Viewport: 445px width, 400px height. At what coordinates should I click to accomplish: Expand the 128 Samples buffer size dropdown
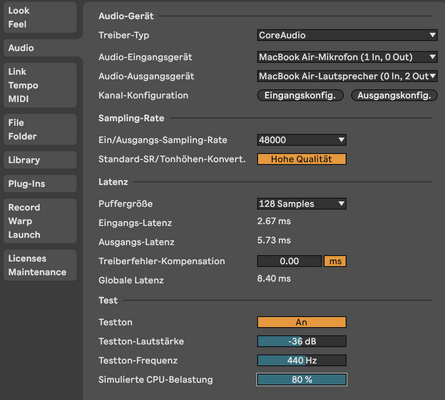[302, 204]
